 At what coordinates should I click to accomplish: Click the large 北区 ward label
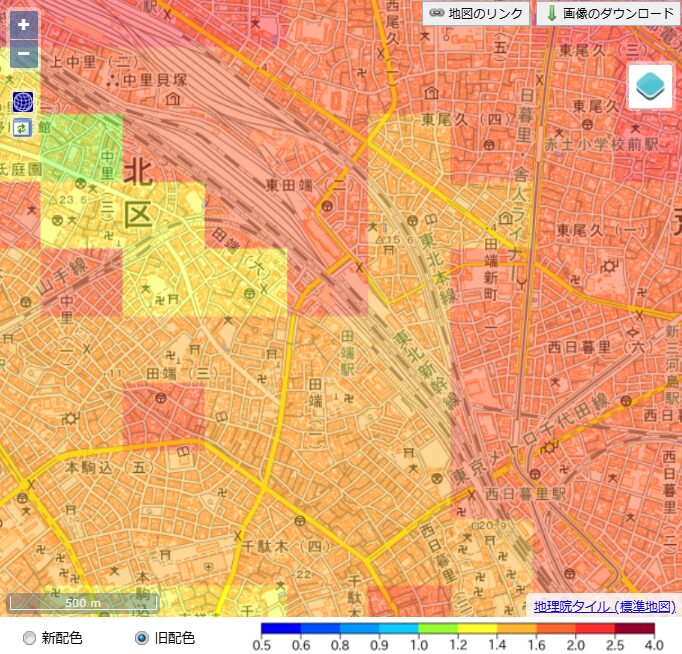pos(138,192)
